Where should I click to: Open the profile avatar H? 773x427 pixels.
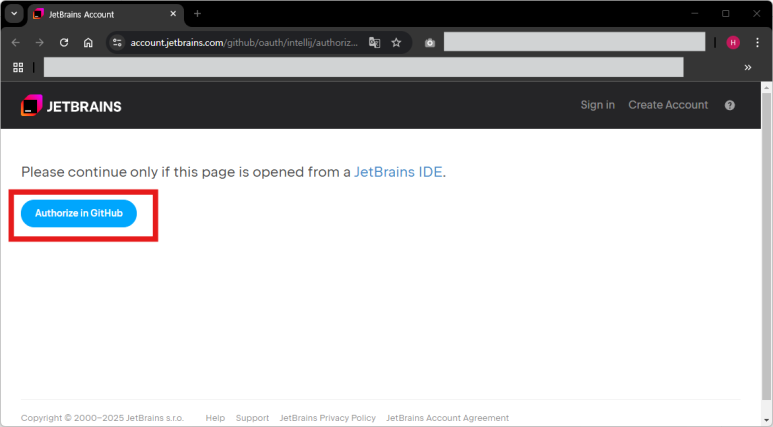point(733,43)
